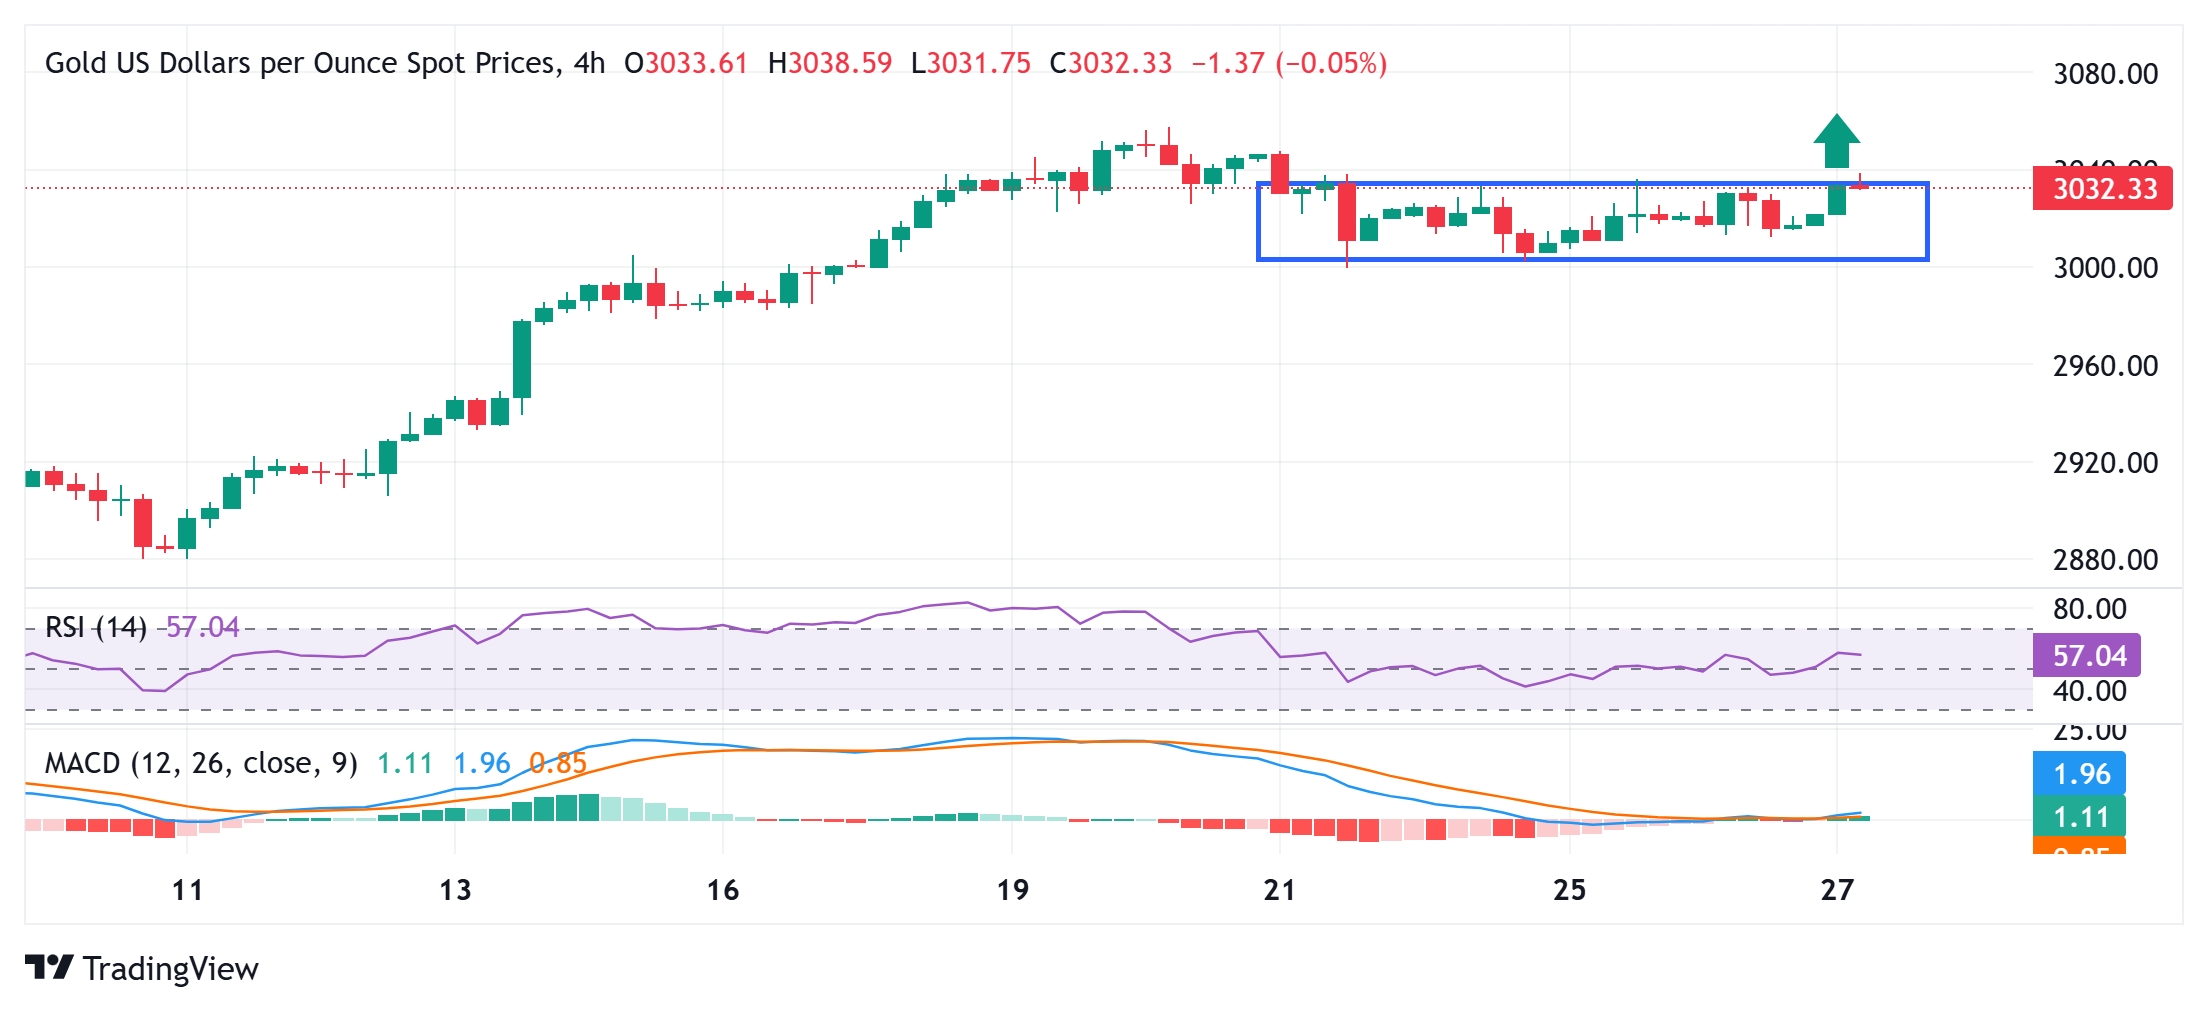Click the Gold US Dollars per Ounce title
The image size is (2208, 1012).
300,64
